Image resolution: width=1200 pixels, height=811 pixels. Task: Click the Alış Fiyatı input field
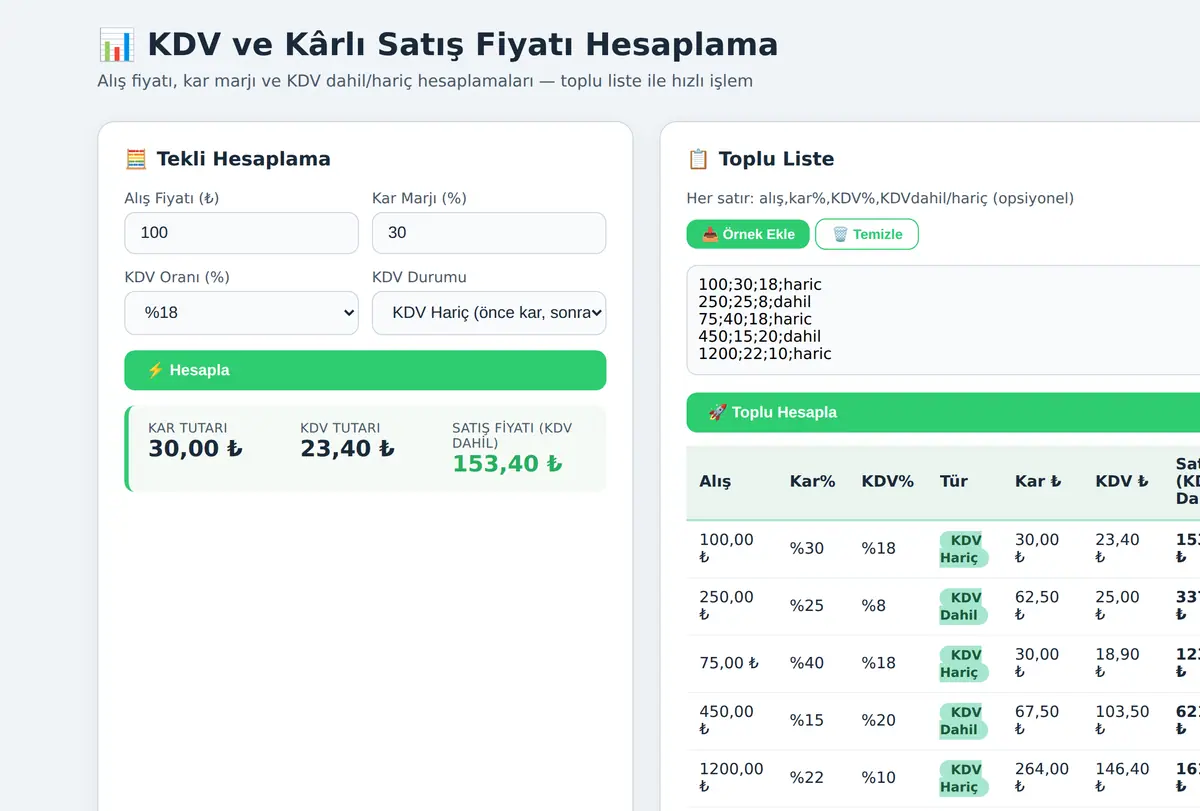coord(241,233)
